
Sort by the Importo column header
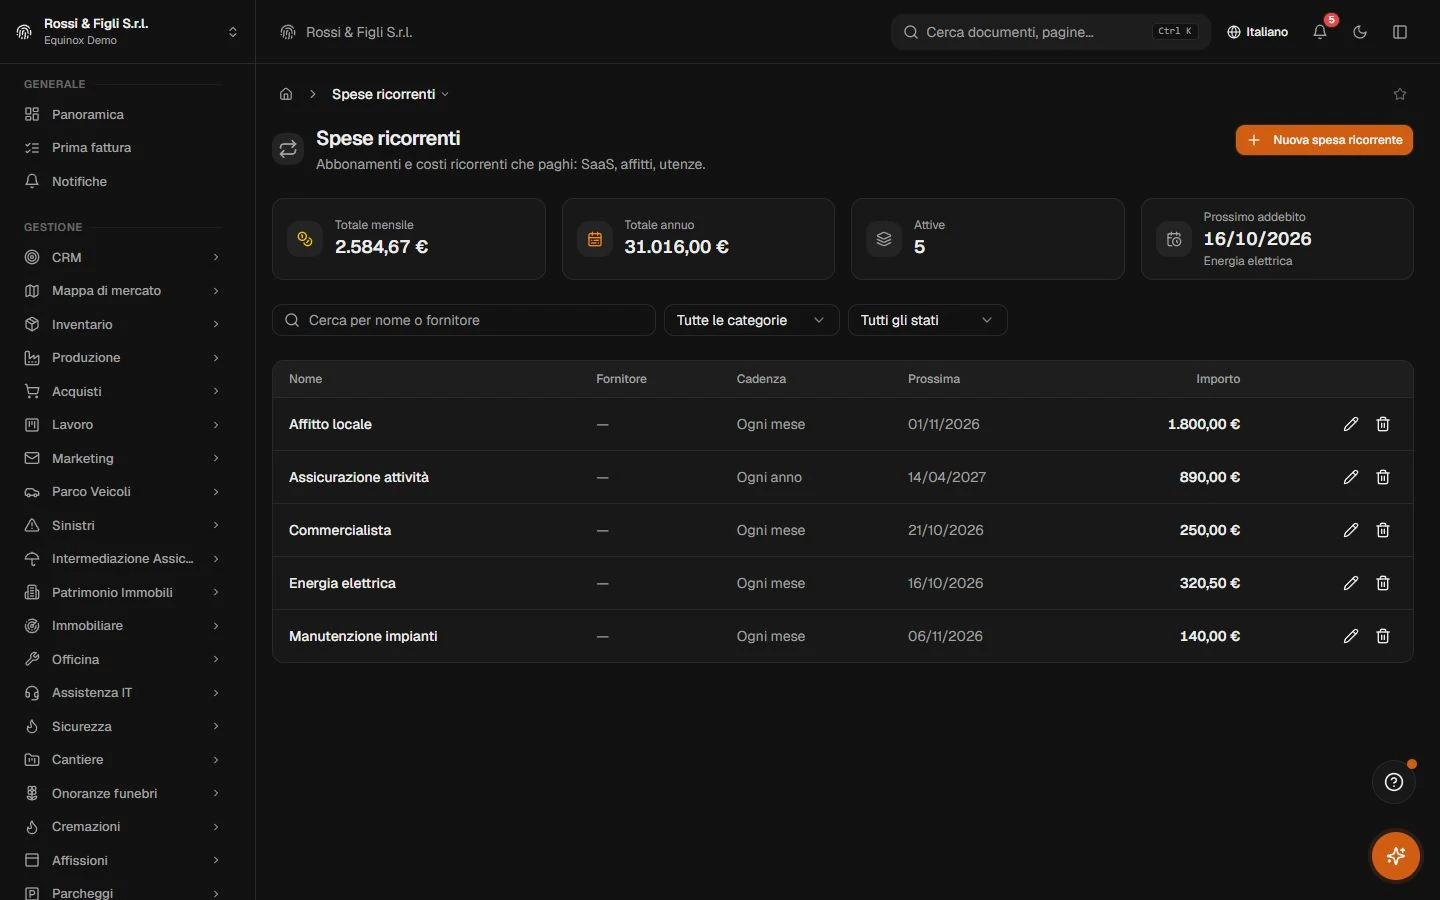pyautogui.click(x=1218, y=379)
